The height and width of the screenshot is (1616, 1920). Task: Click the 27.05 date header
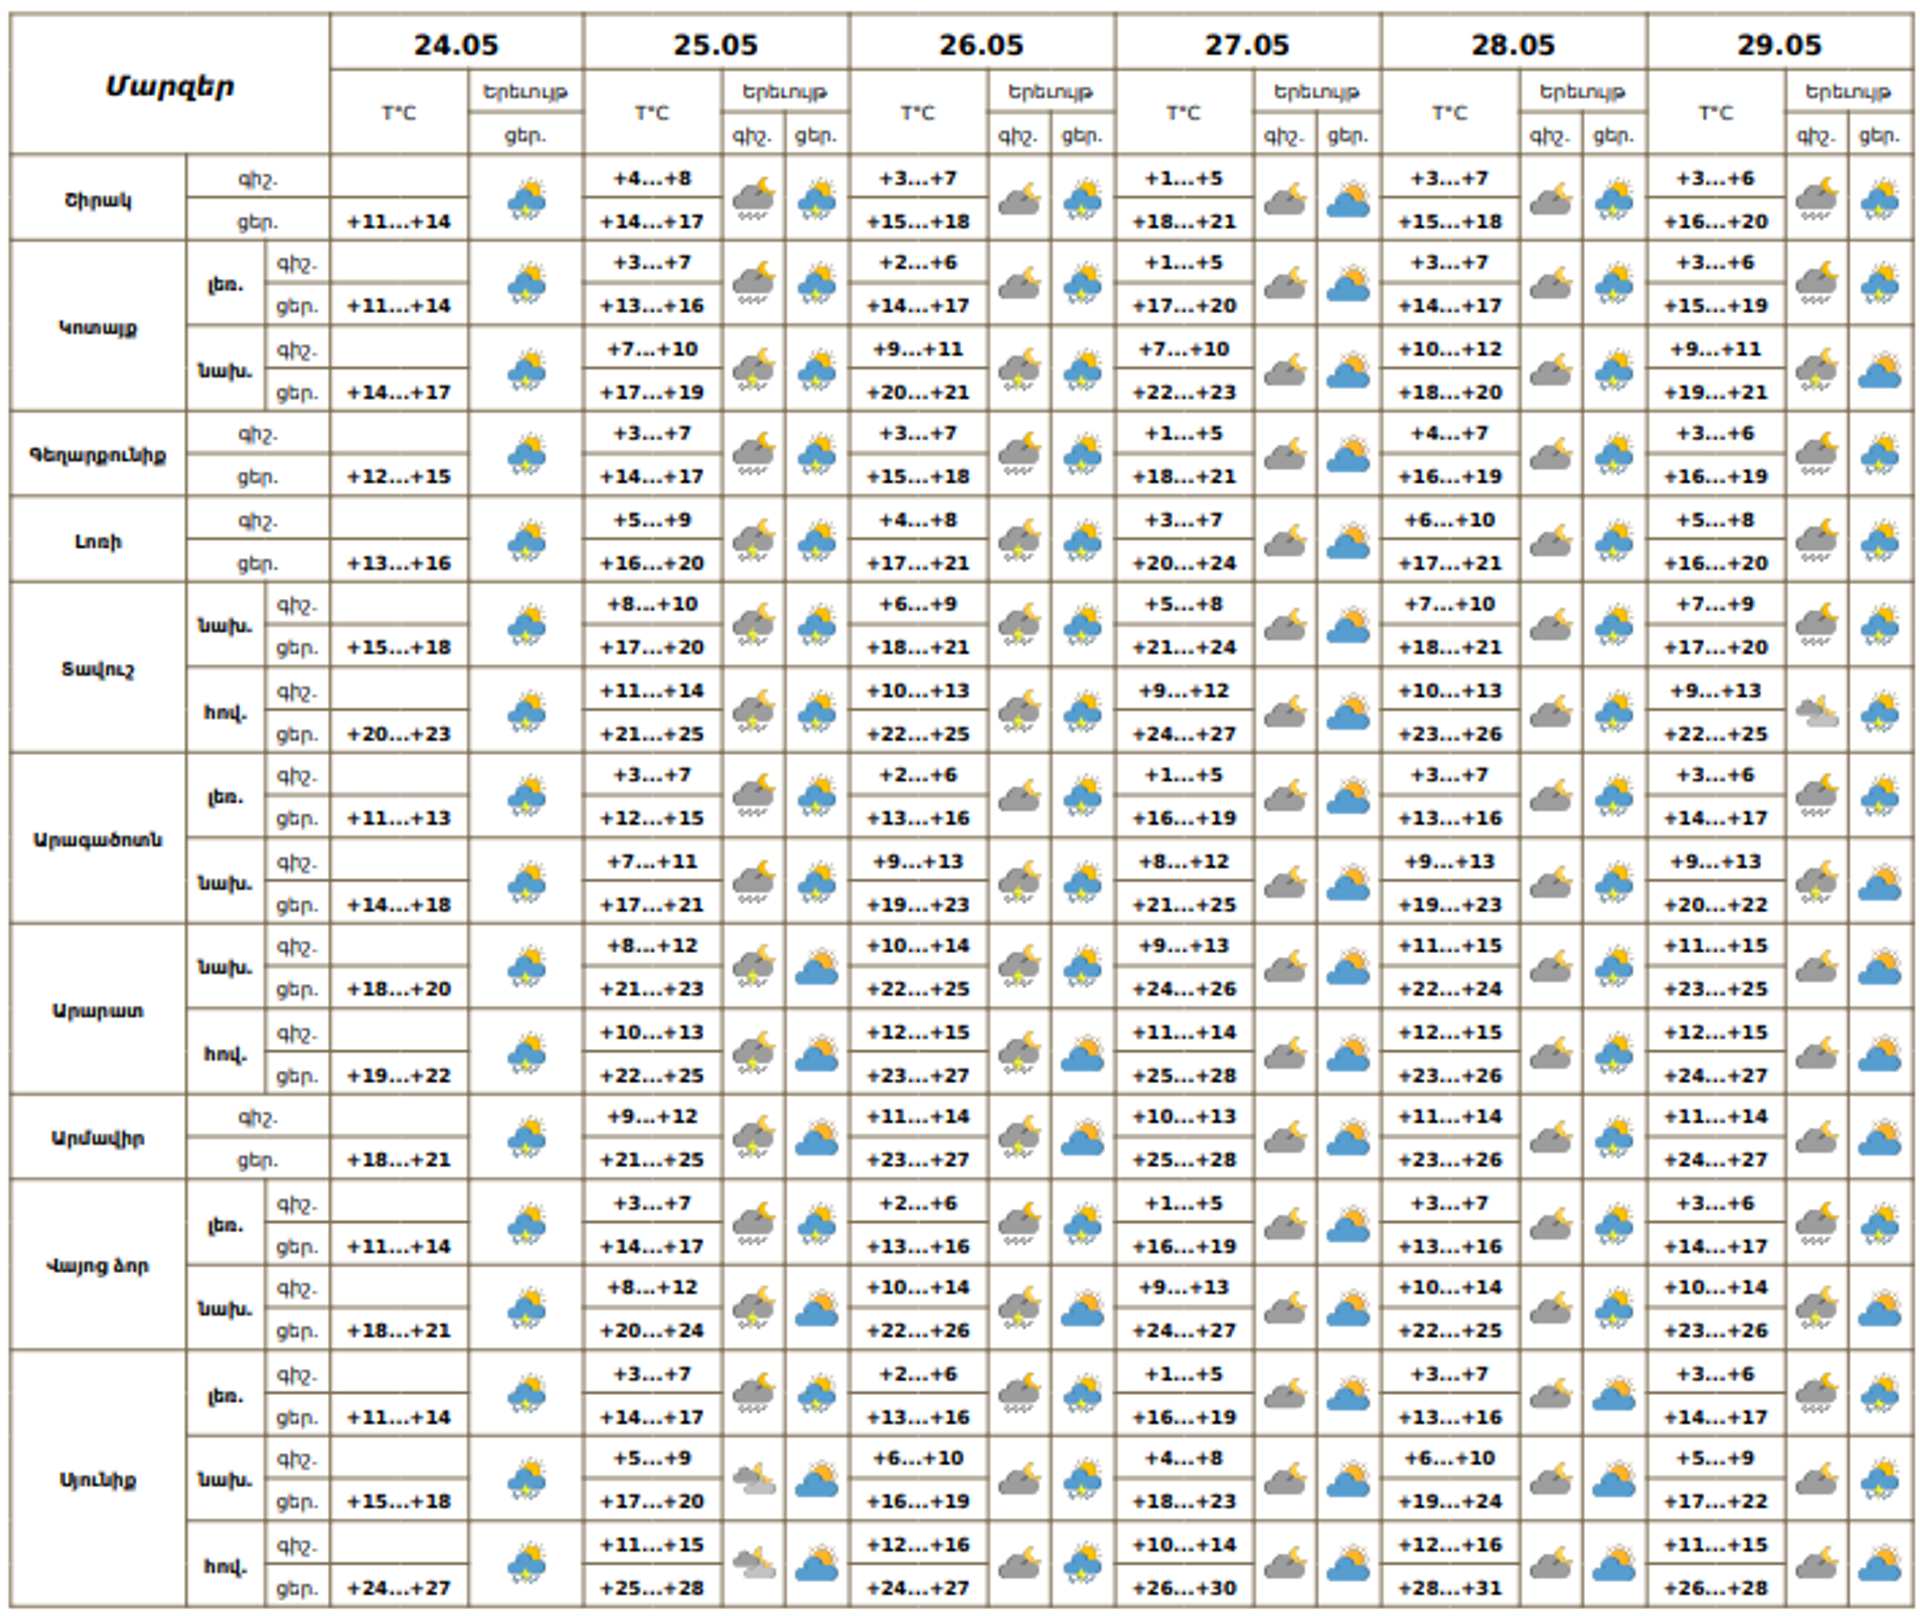click(1248, 45)
